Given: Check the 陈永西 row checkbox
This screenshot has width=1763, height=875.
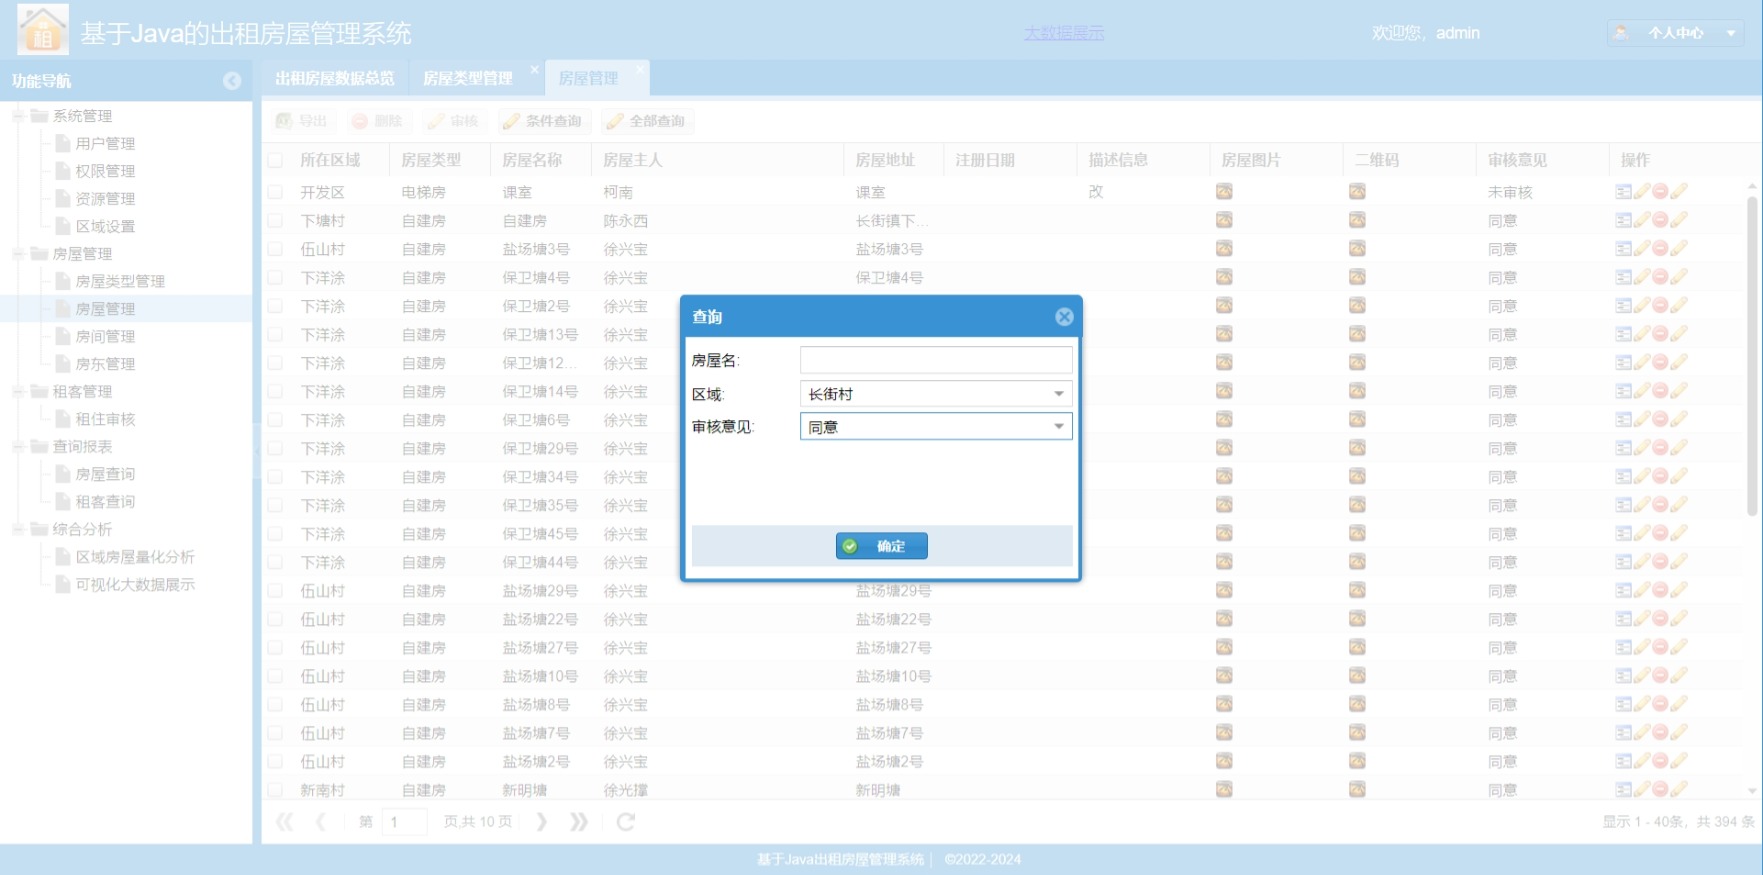Looking at the screenshot, I should pyautogui.click(x=275, y=221).
